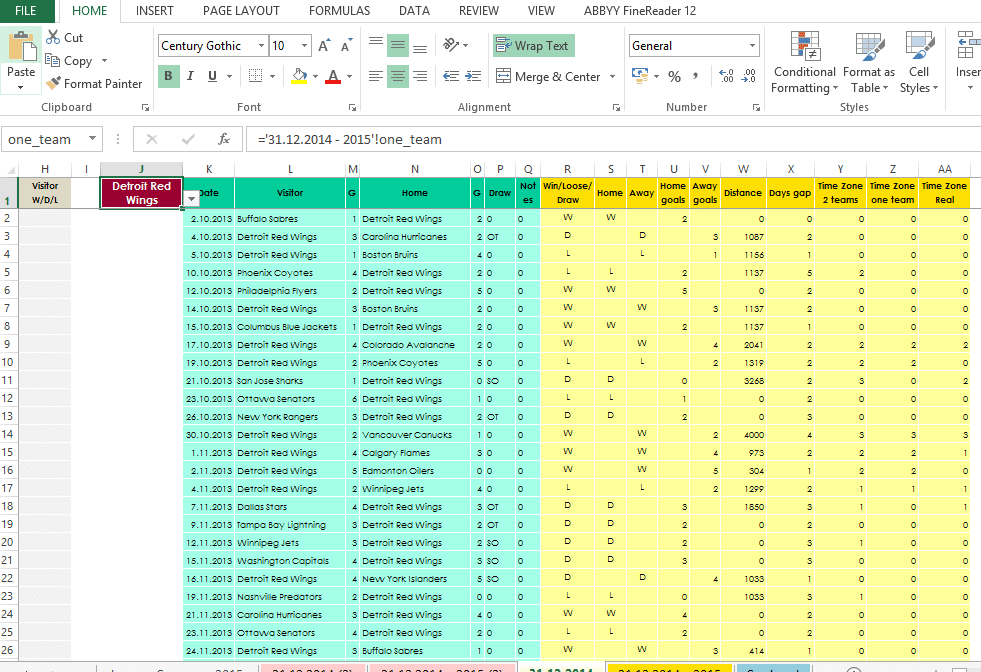Viewport: 981px width, 672px height.
Task: Open the underline style dropdown arrow
Action: click(230, 77)
